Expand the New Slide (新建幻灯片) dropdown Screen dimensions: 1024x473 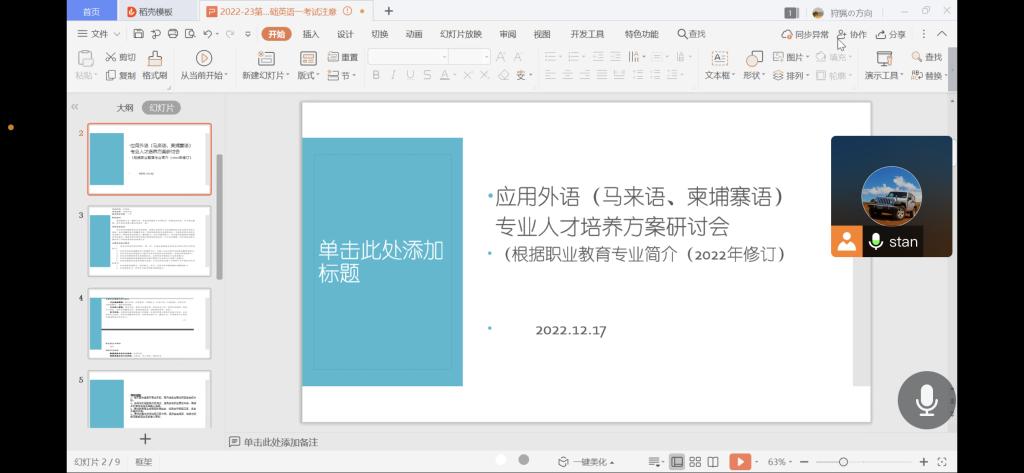tap(265, 76)
